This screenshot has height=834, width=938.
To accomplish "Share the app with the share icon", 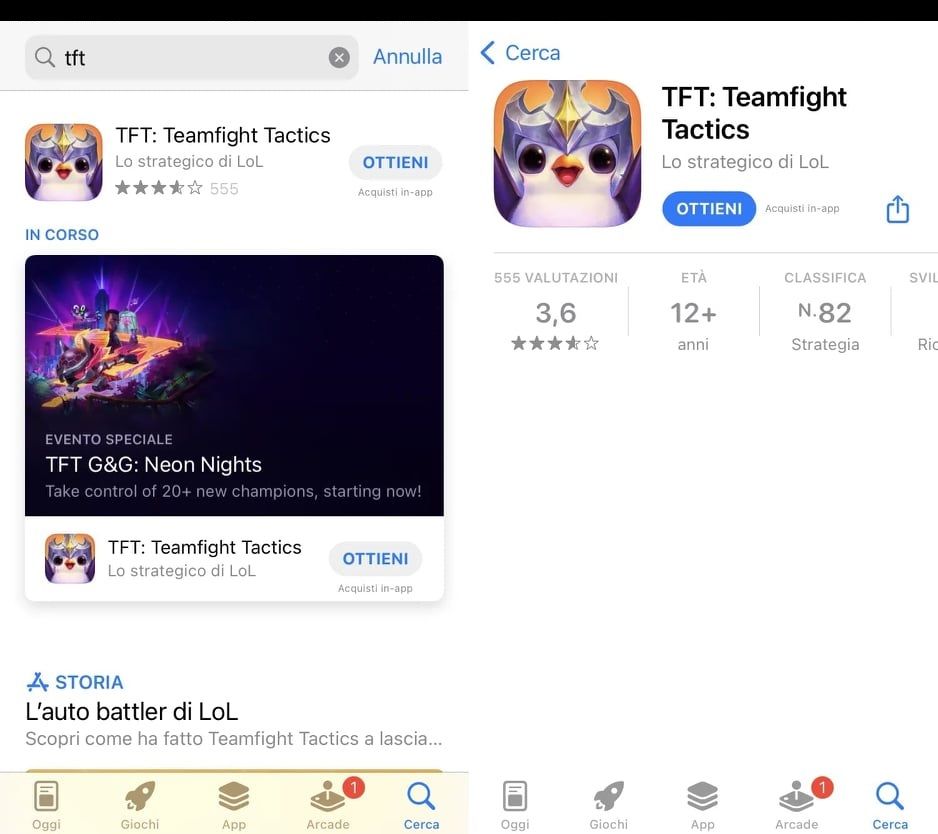I will point(897,209).
